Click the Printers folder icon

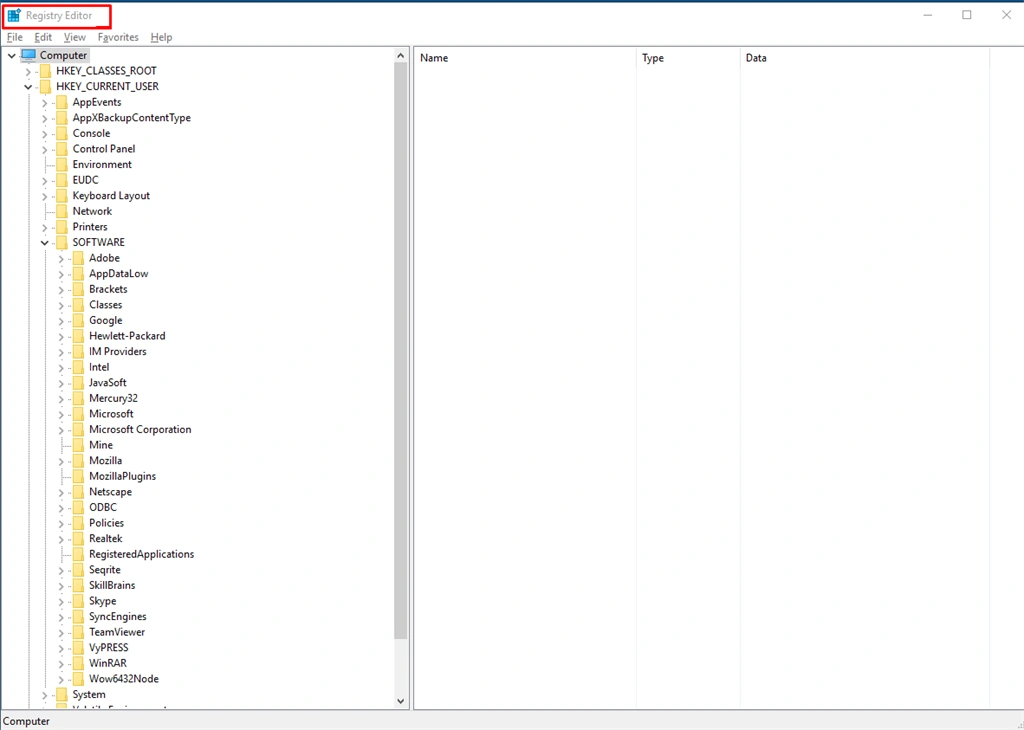click(61, 227)
